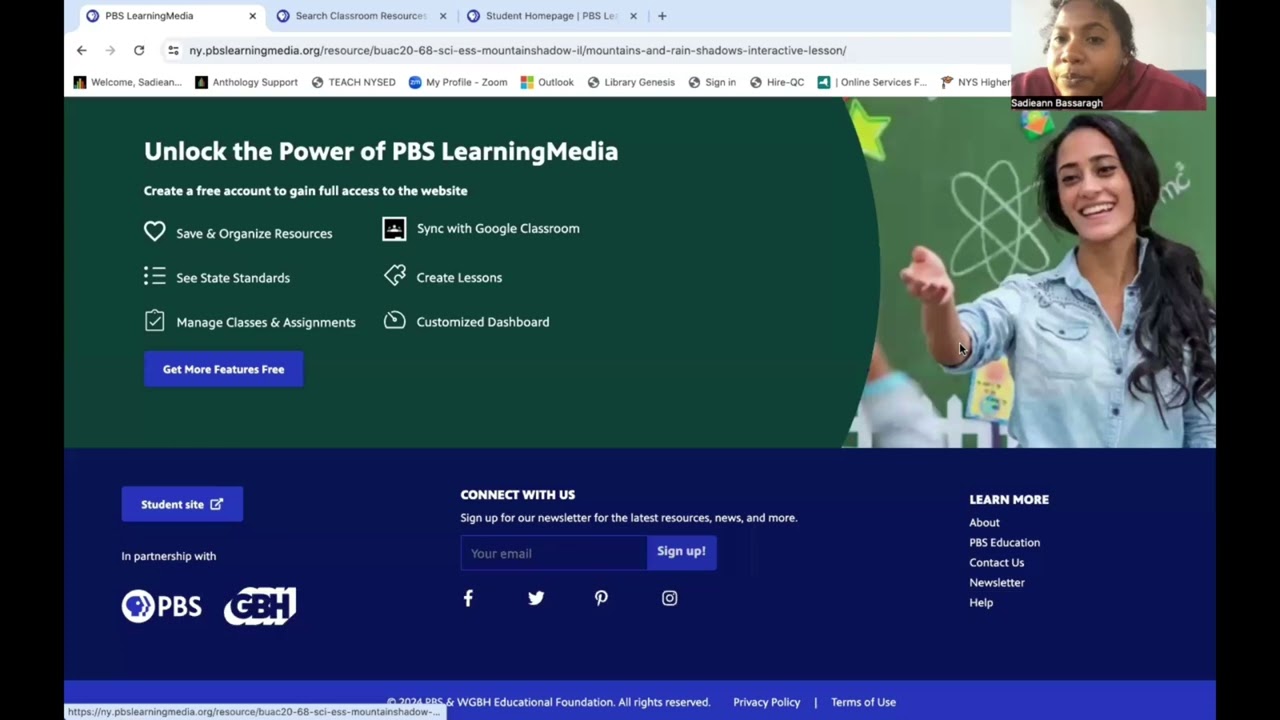Close the PBS LearningMedia tab
This screenshot has height=720, width=1280.
pos(253,16)
